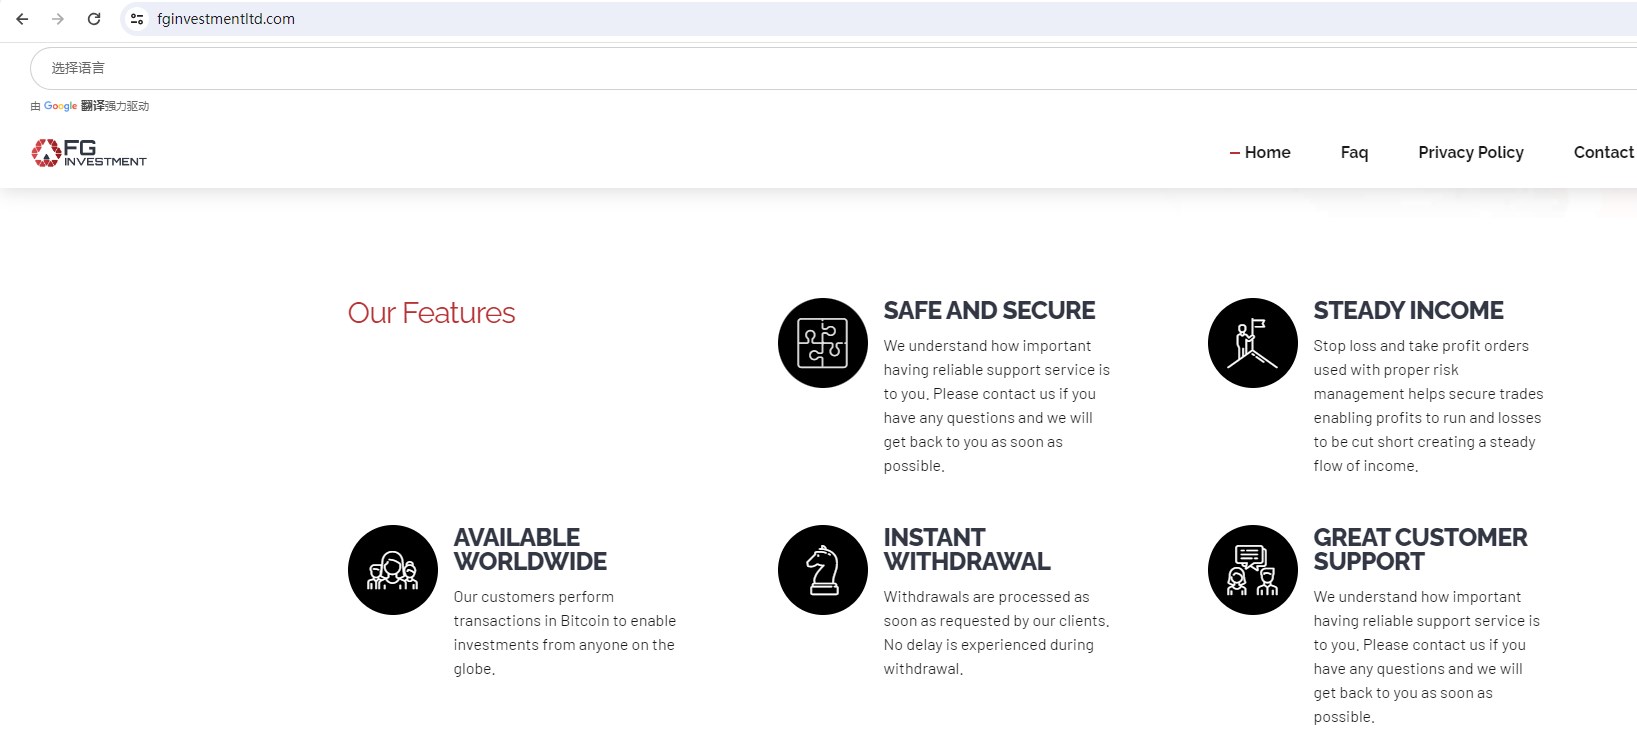This screenshot has width=1637, height=746.
Task: Click the paragraph about transactions in Bitcoin
Action: pos(565,633)
